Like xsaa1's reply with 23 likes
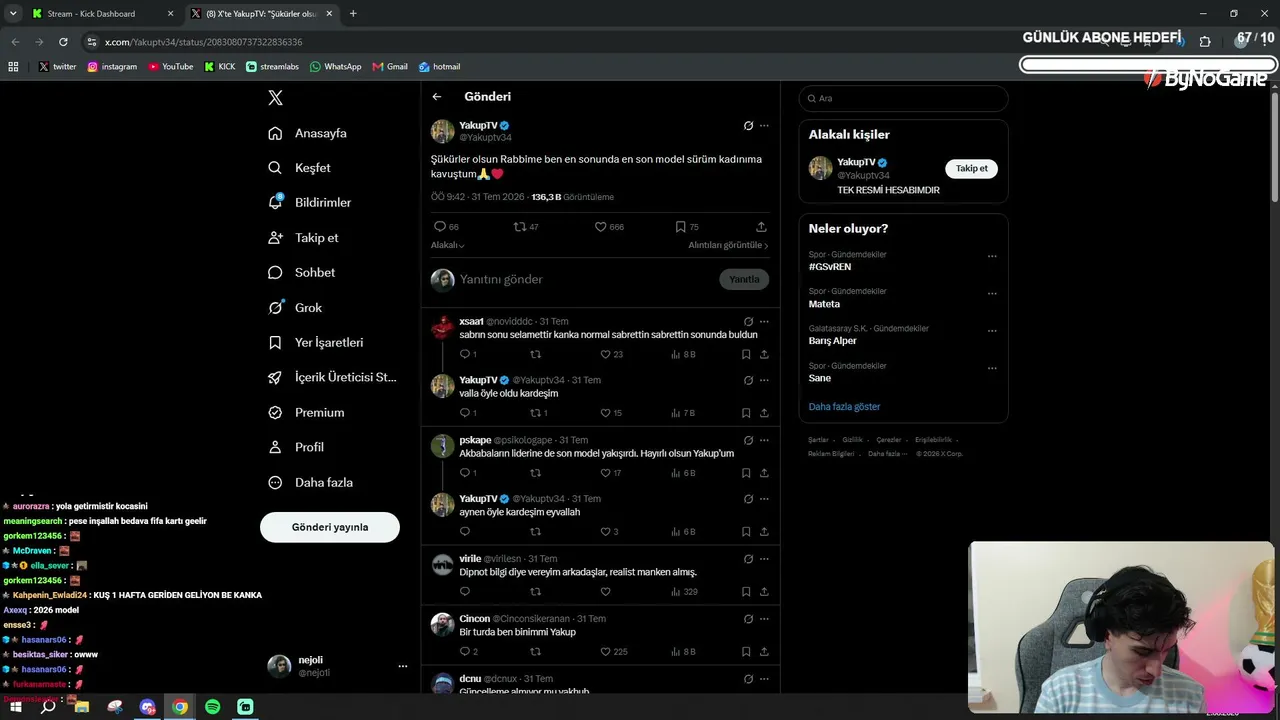The width and height of the screenshot is (1280, 720). (x=605, y=354)
